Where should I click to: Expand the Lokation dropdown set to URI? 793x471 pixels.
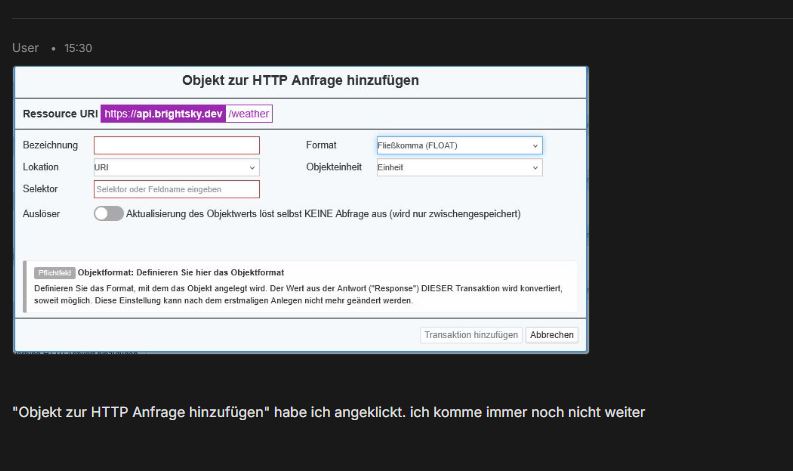[176, 167]
